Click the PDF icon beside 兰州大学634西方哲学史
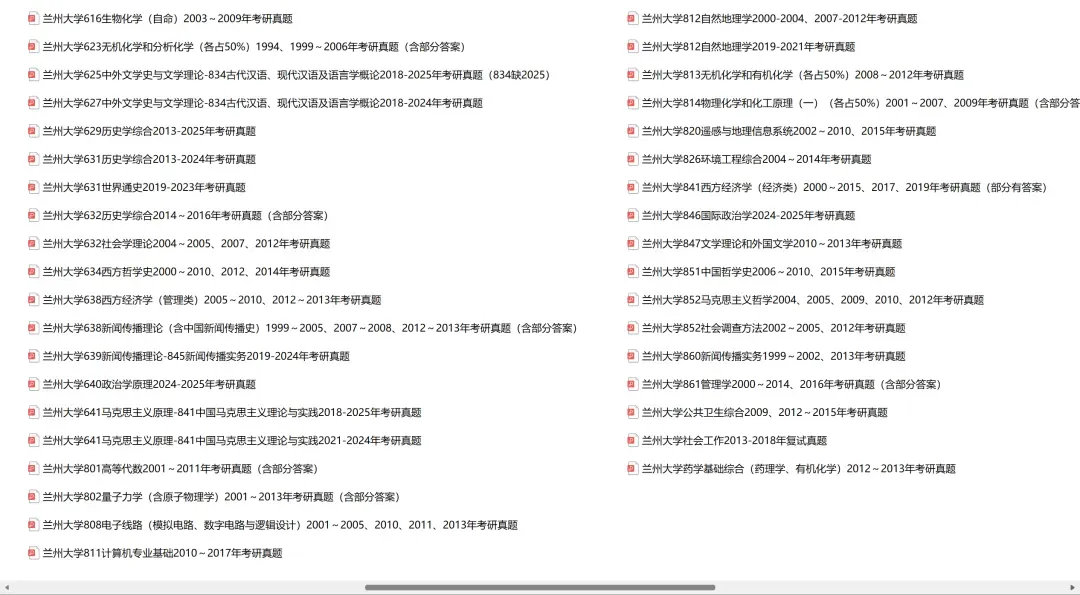This screenshot has width=1080, height=595. click(x=33, y=272)
